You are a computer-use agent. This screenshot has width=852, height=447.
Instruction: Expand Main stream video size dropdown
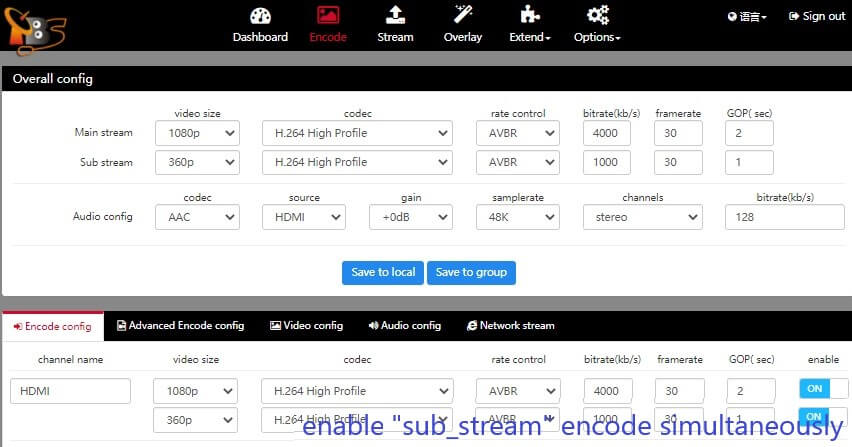[x=197, y=133]
